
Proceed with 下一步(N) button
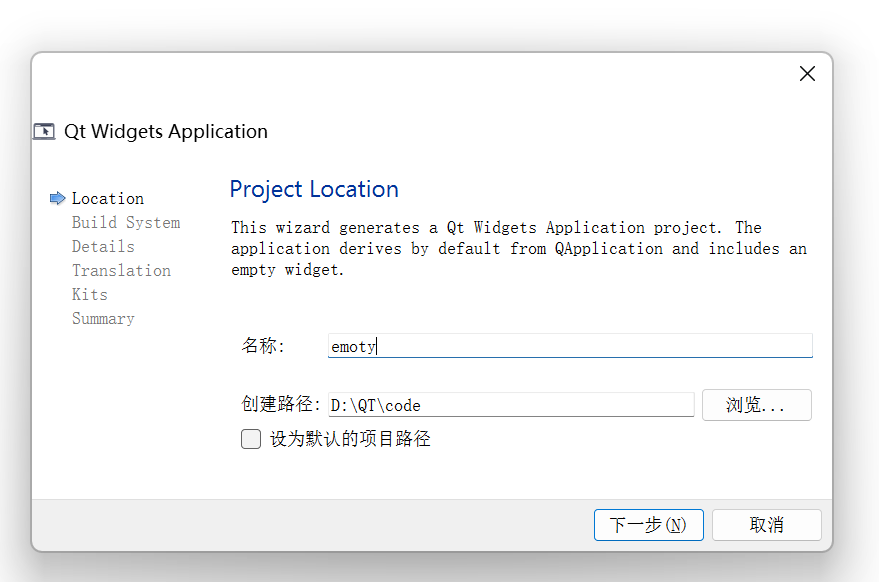point(649,525)
